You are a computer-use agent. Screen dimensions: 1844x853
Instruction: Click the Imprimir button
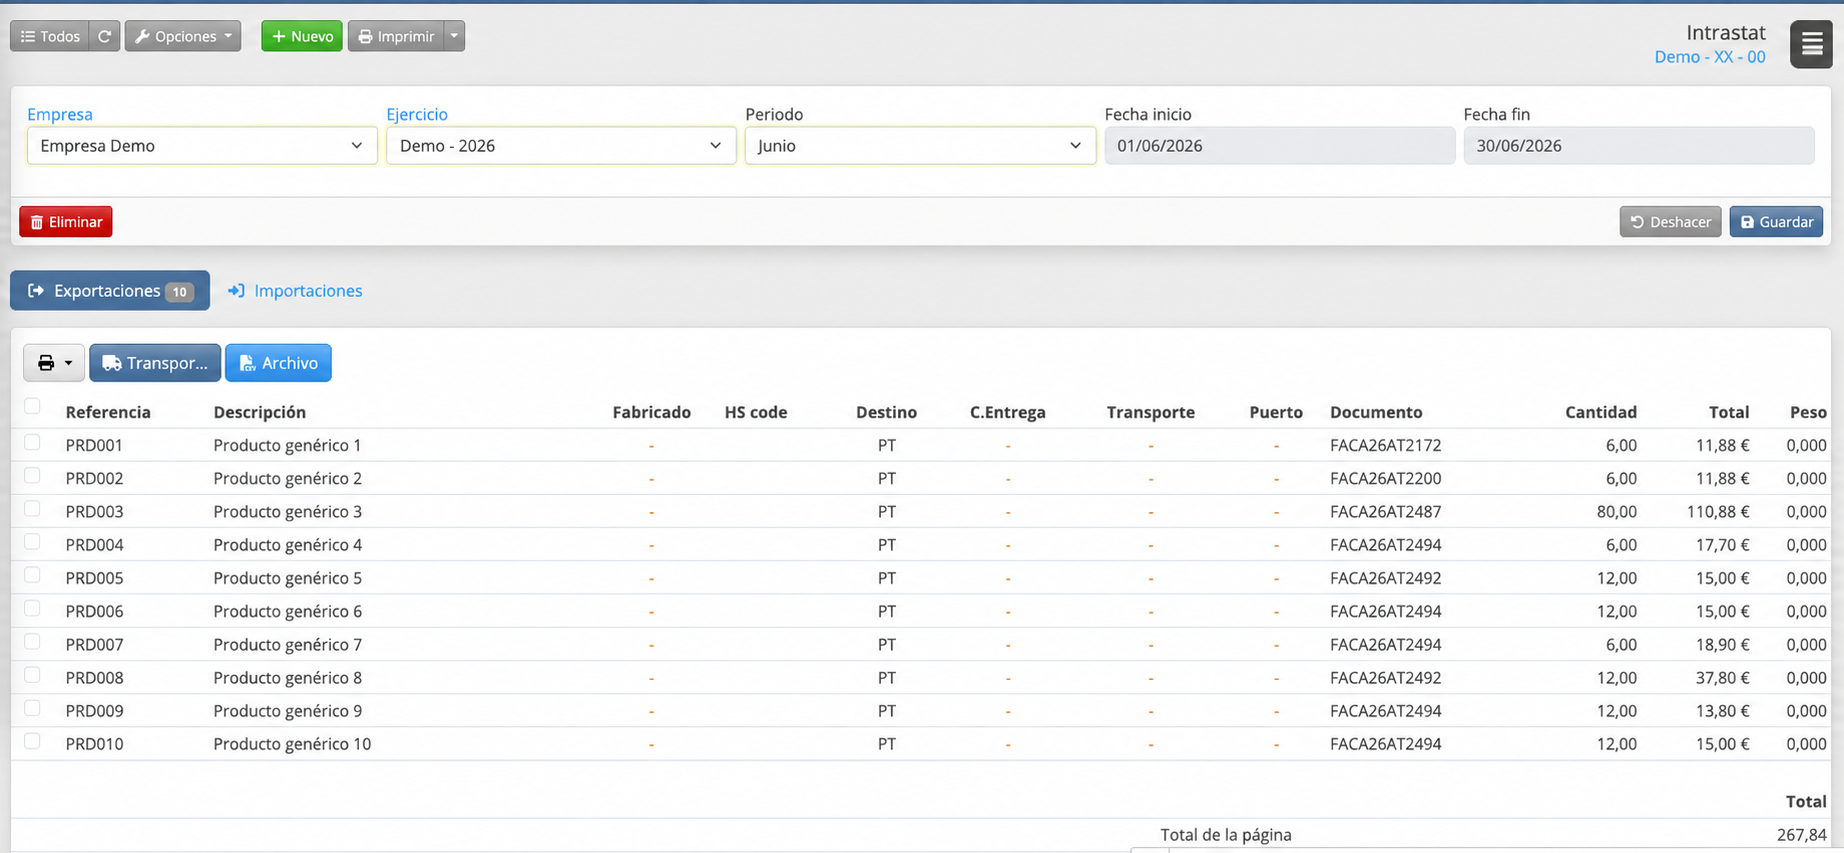(x=396, y=36)
